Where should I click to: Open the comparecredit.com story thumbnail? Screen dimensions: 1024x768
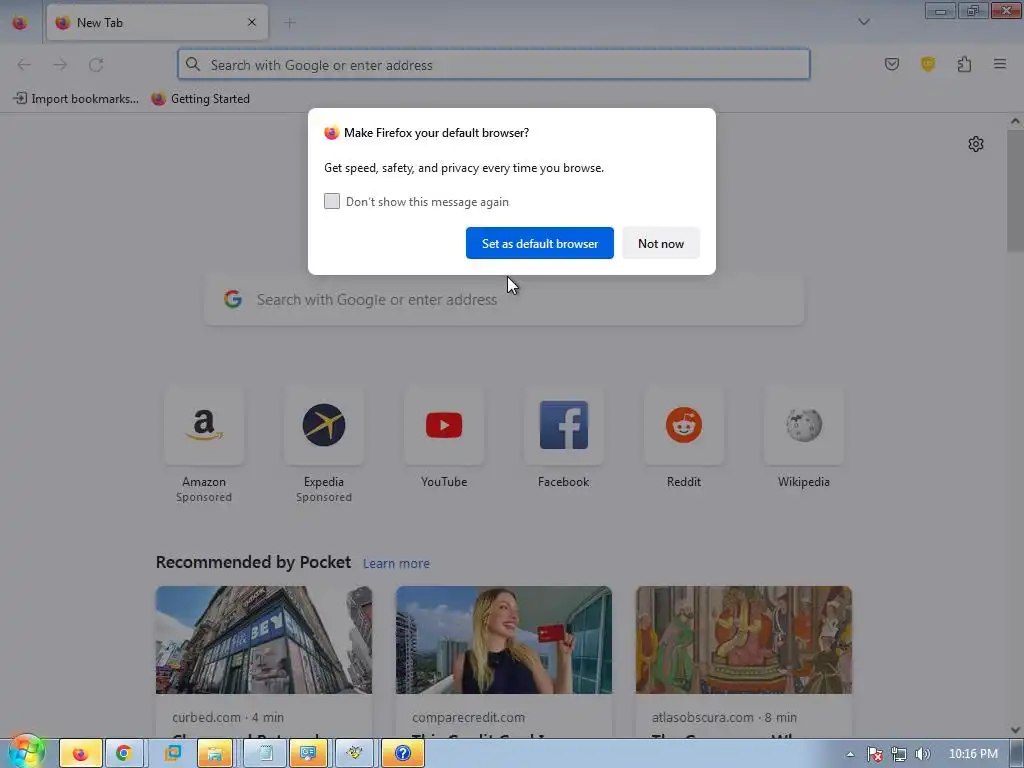tap(504, 640)
